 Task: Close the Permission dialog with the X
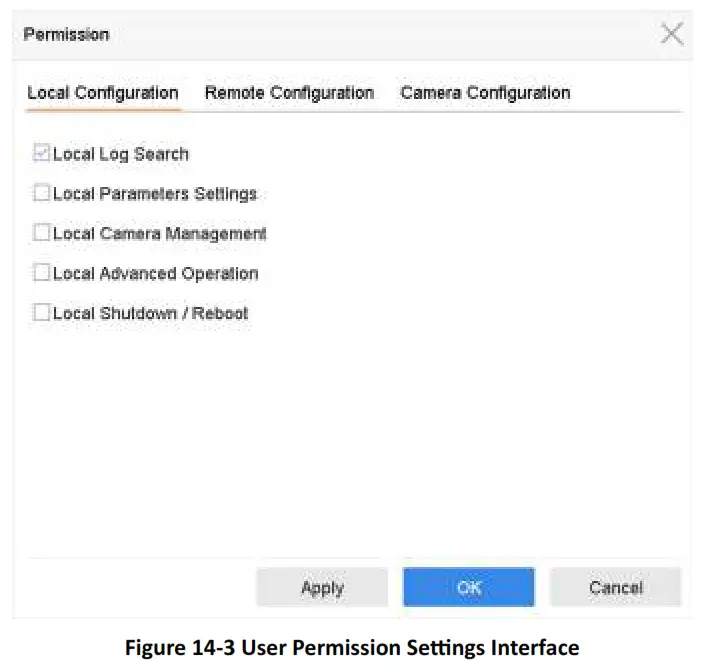[672, 34]
